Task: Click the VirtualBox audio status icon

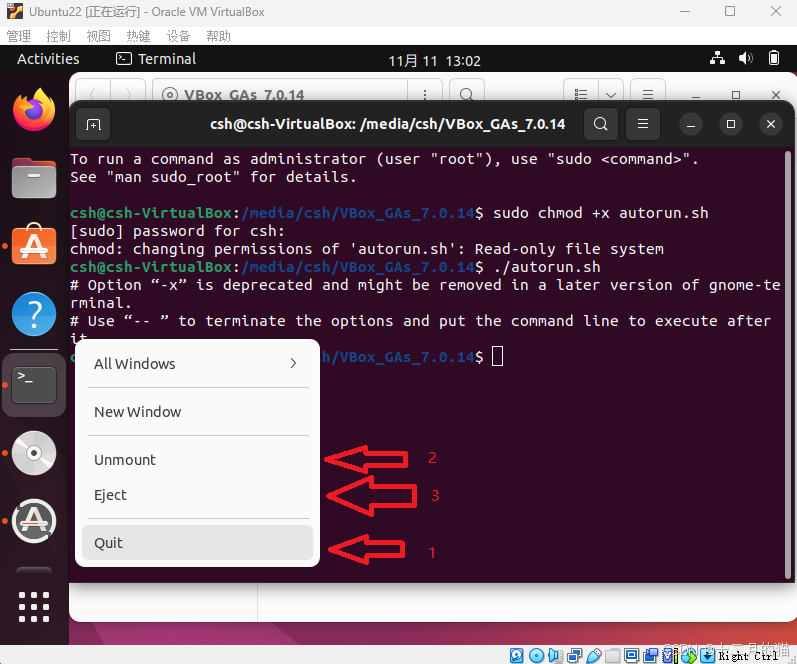Action: 555,655
